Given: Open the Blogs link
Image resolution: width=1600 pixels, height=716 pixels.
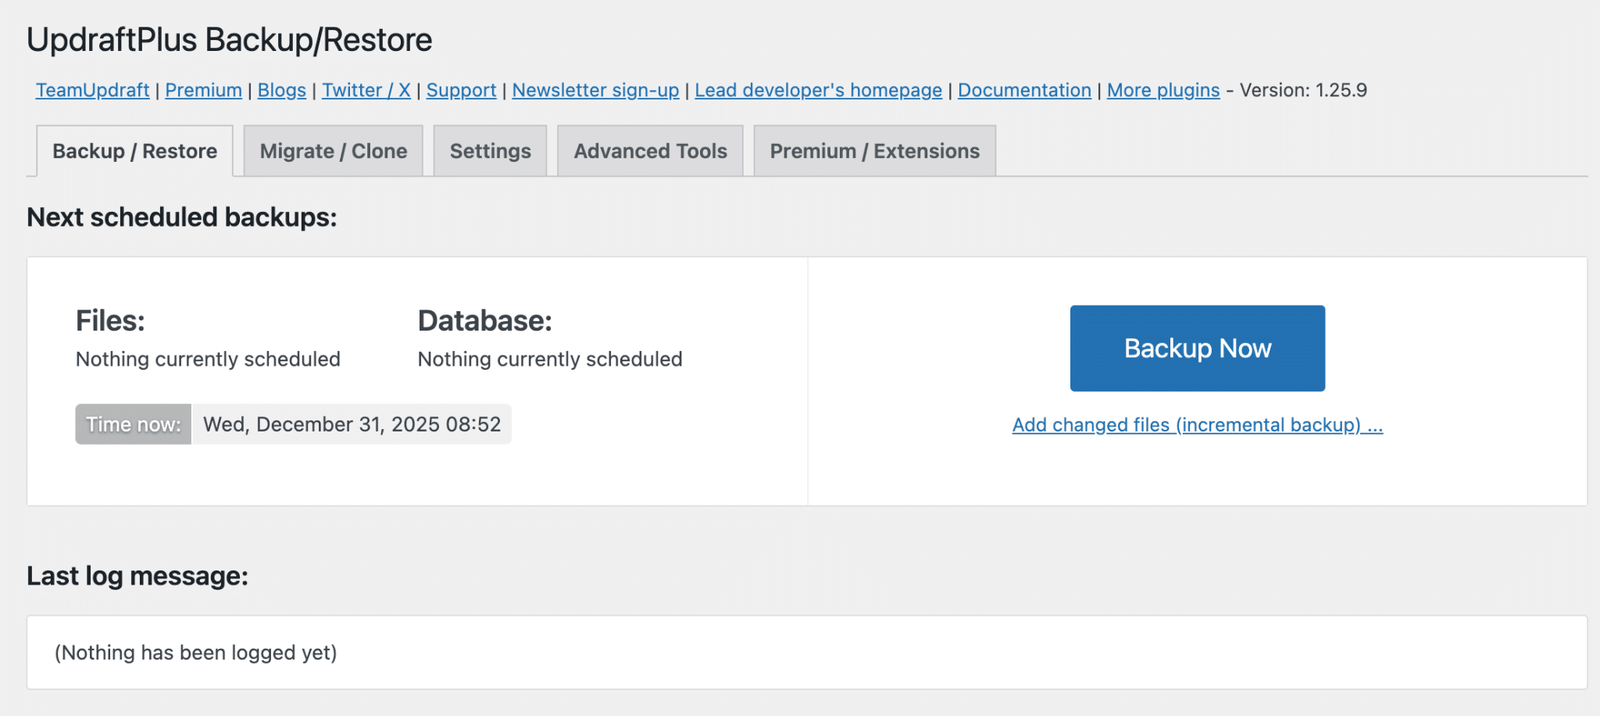Looking at the screenshot, I should click(282, 90).
